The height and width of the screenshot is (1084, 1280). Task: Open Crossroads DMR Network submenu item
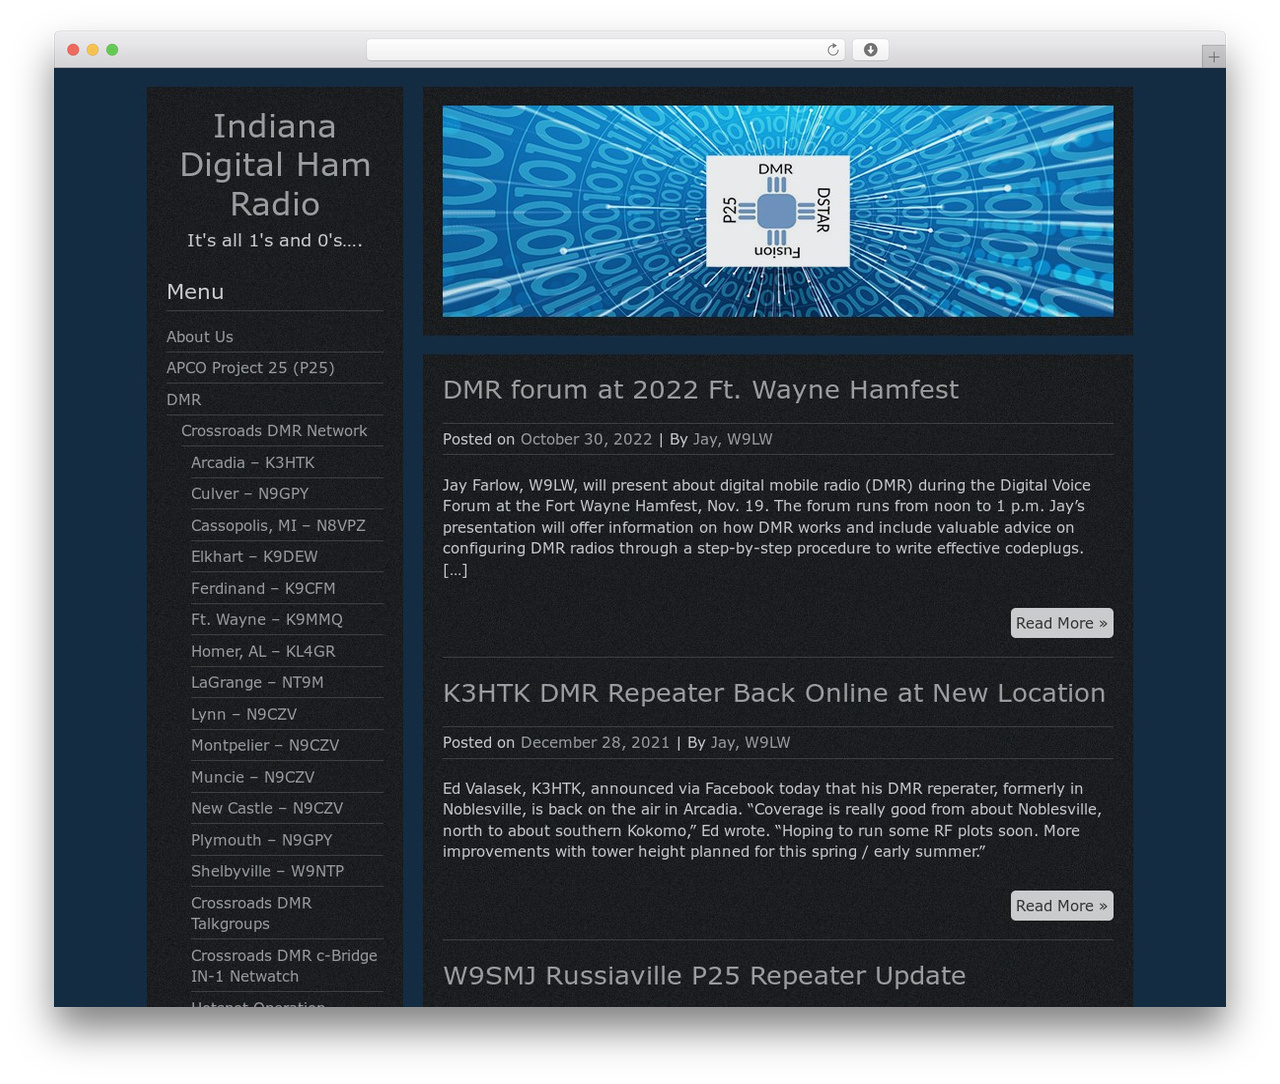coord(274,431)
